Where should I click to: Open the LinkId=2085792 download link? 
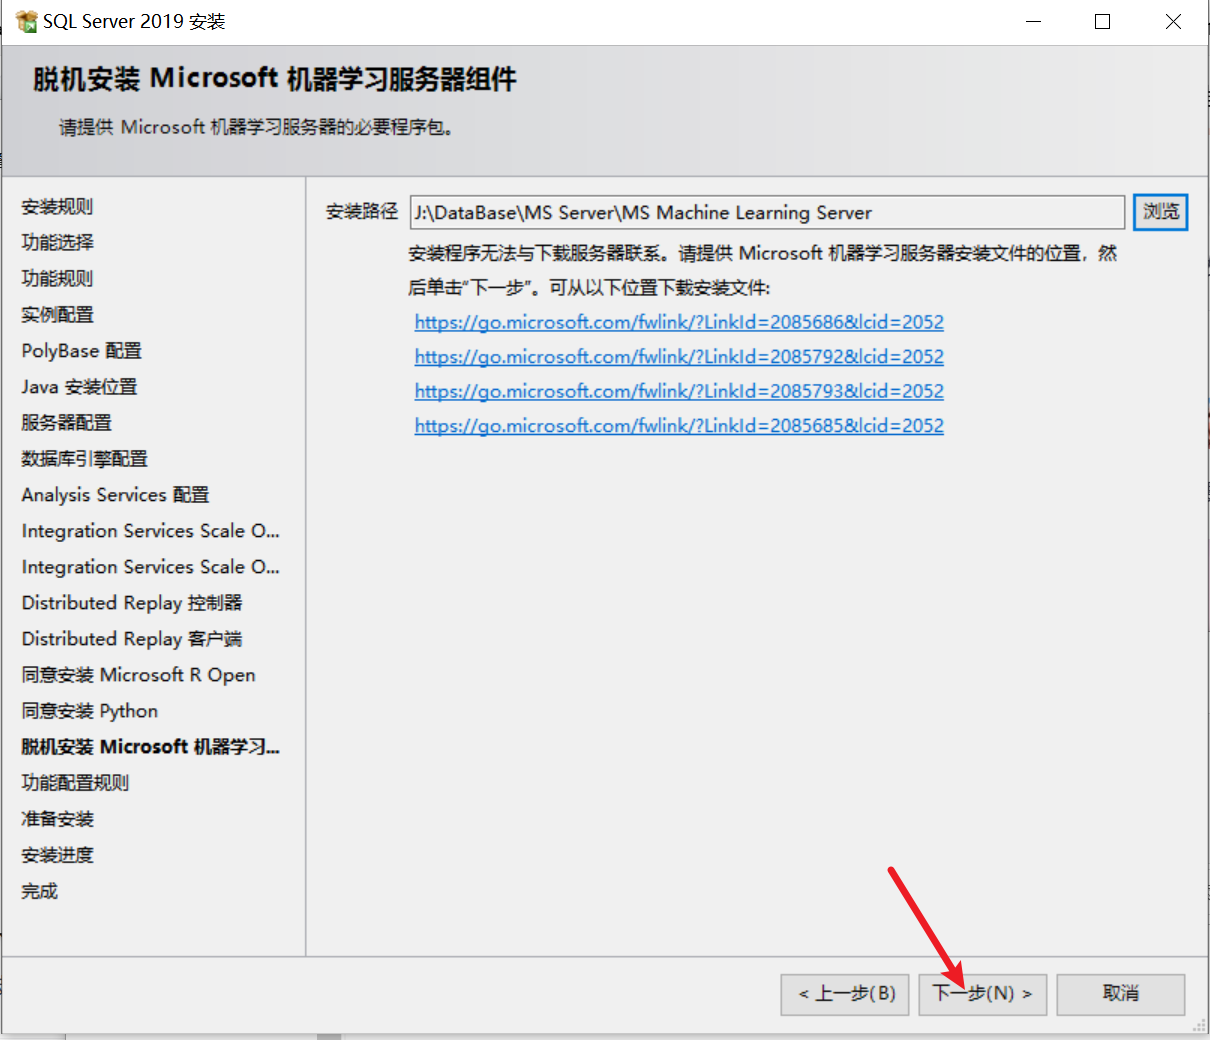point(679,357)
